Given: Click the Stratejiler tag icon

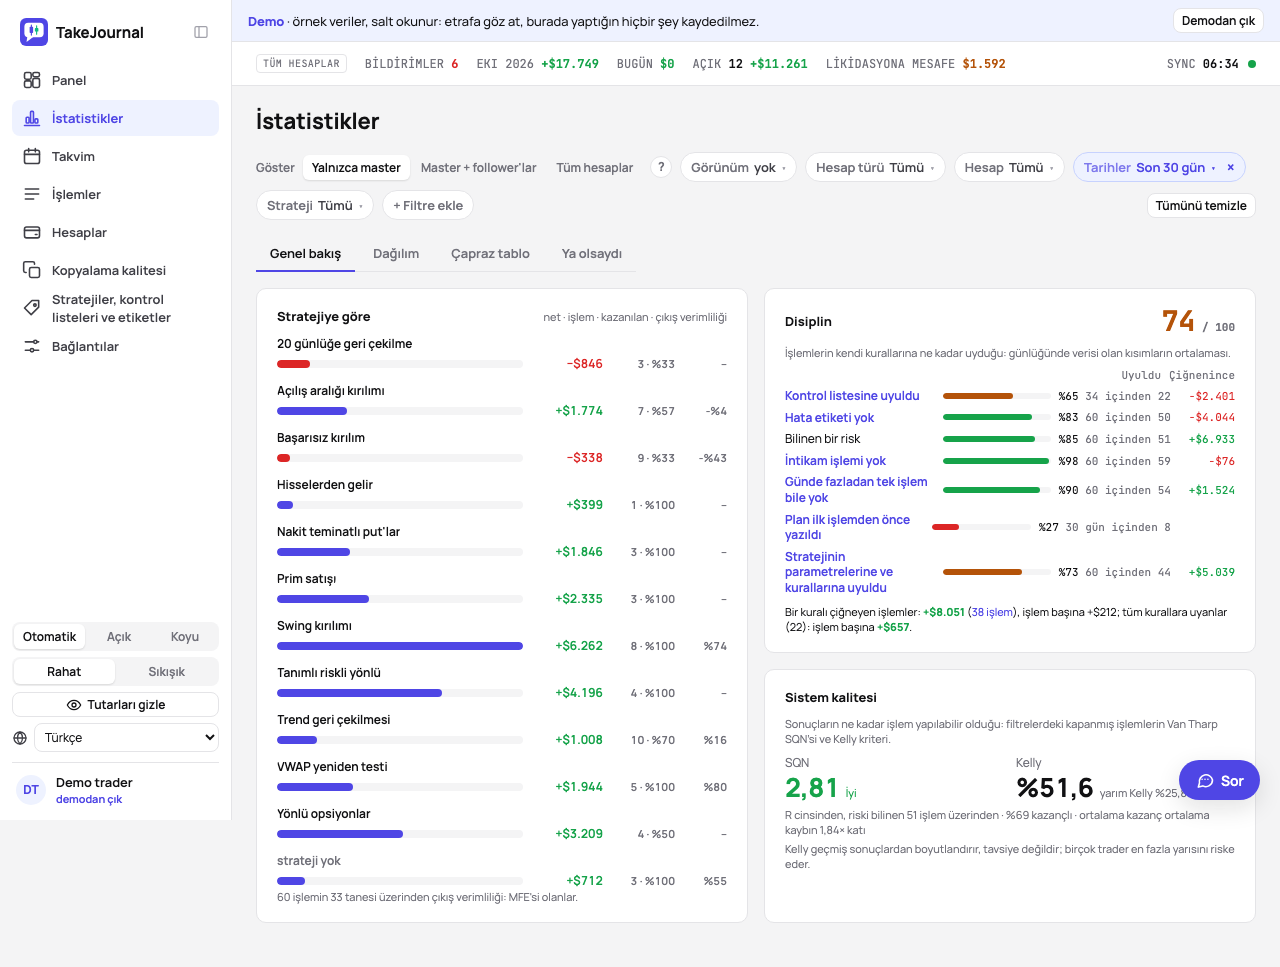Looking at the screenshot, I should pyautogui.click(x=32, y=308).
